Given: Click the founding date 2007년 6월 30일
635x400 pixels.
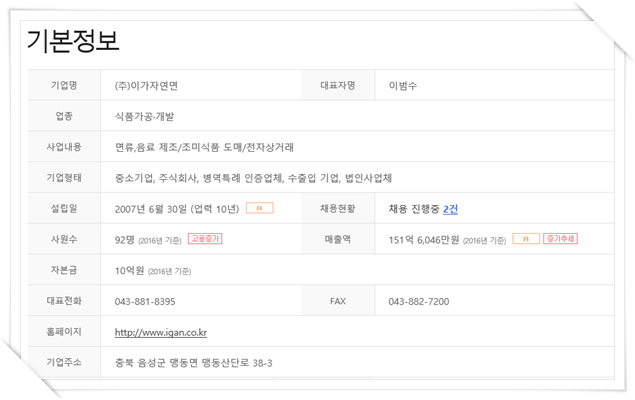Looking at the screenshot, I should [151, 209].
